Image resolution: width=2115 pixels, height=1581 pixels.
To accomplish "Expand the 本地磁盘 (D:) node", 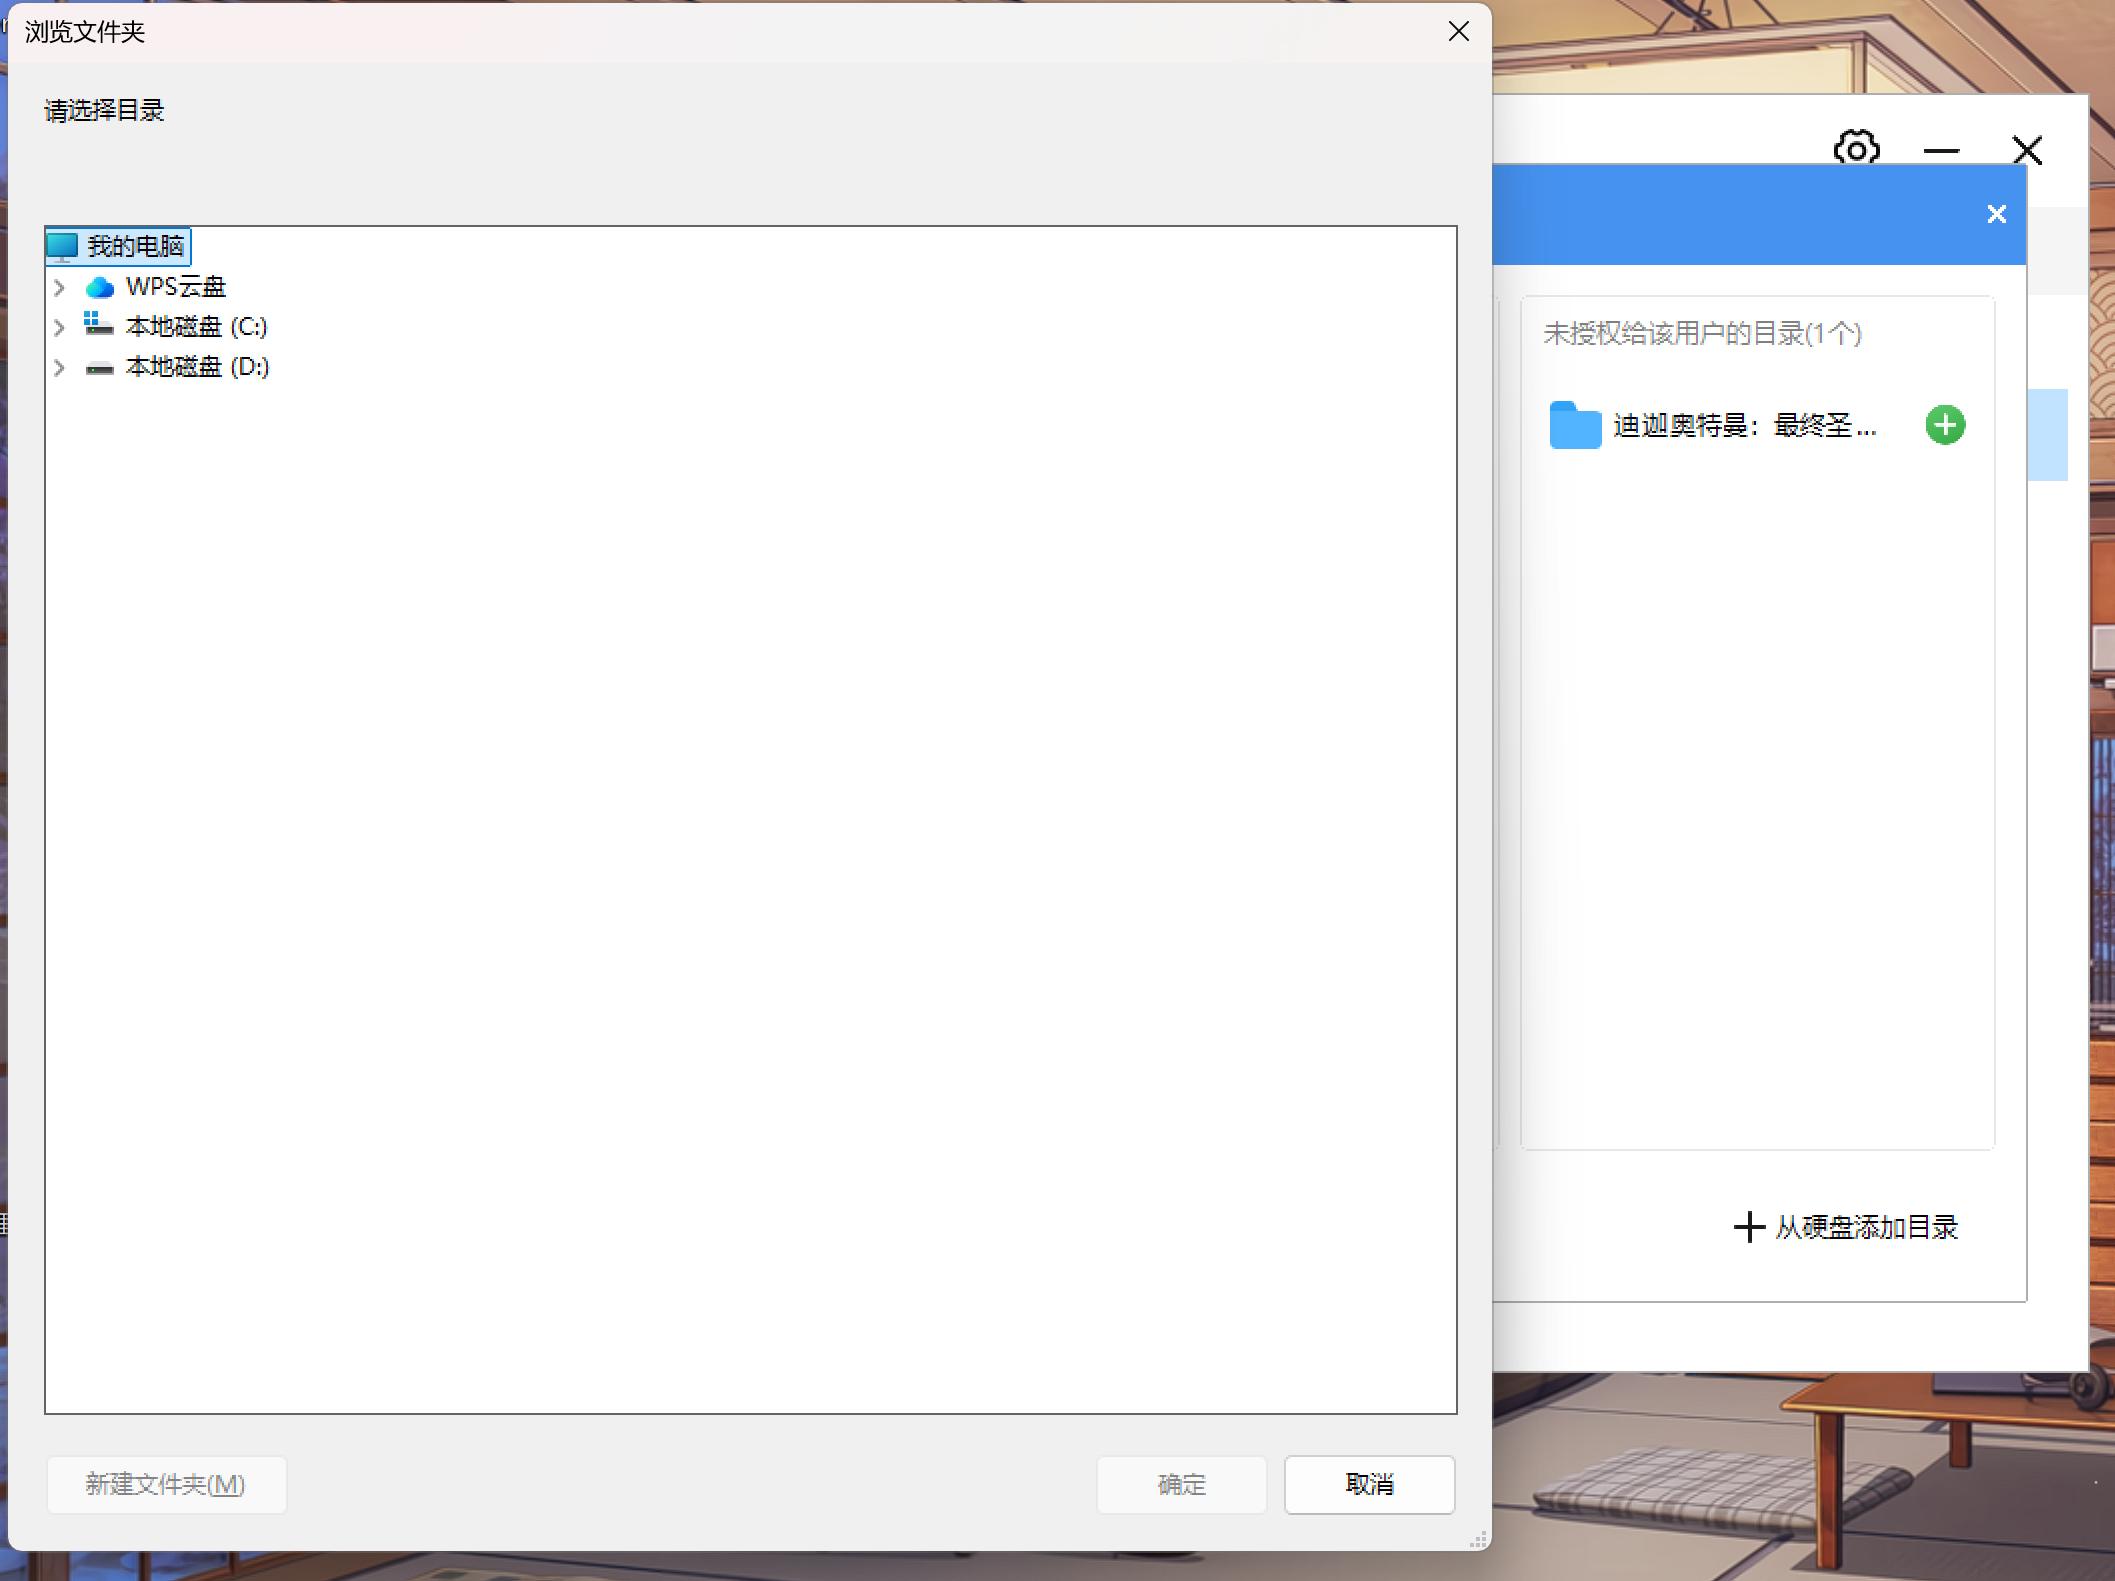I will click(59, 368).
